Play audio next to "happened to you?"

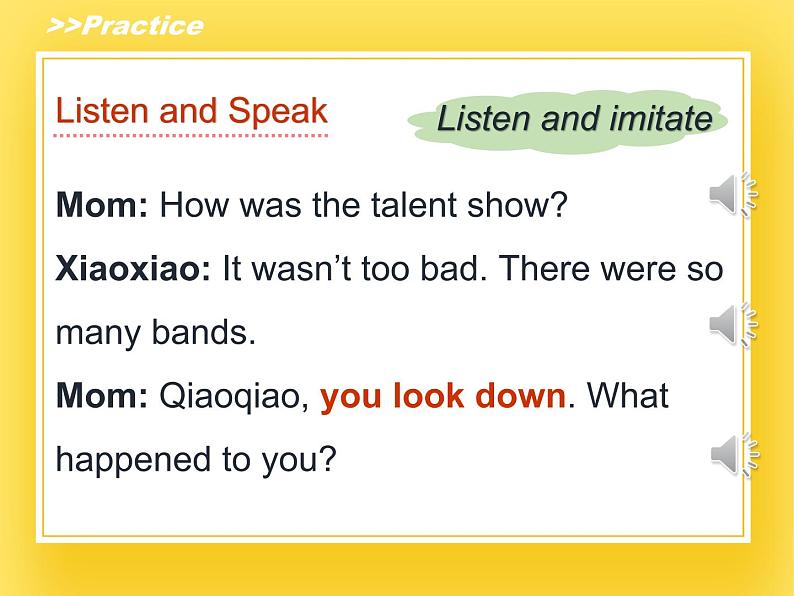tap(734, 454)
